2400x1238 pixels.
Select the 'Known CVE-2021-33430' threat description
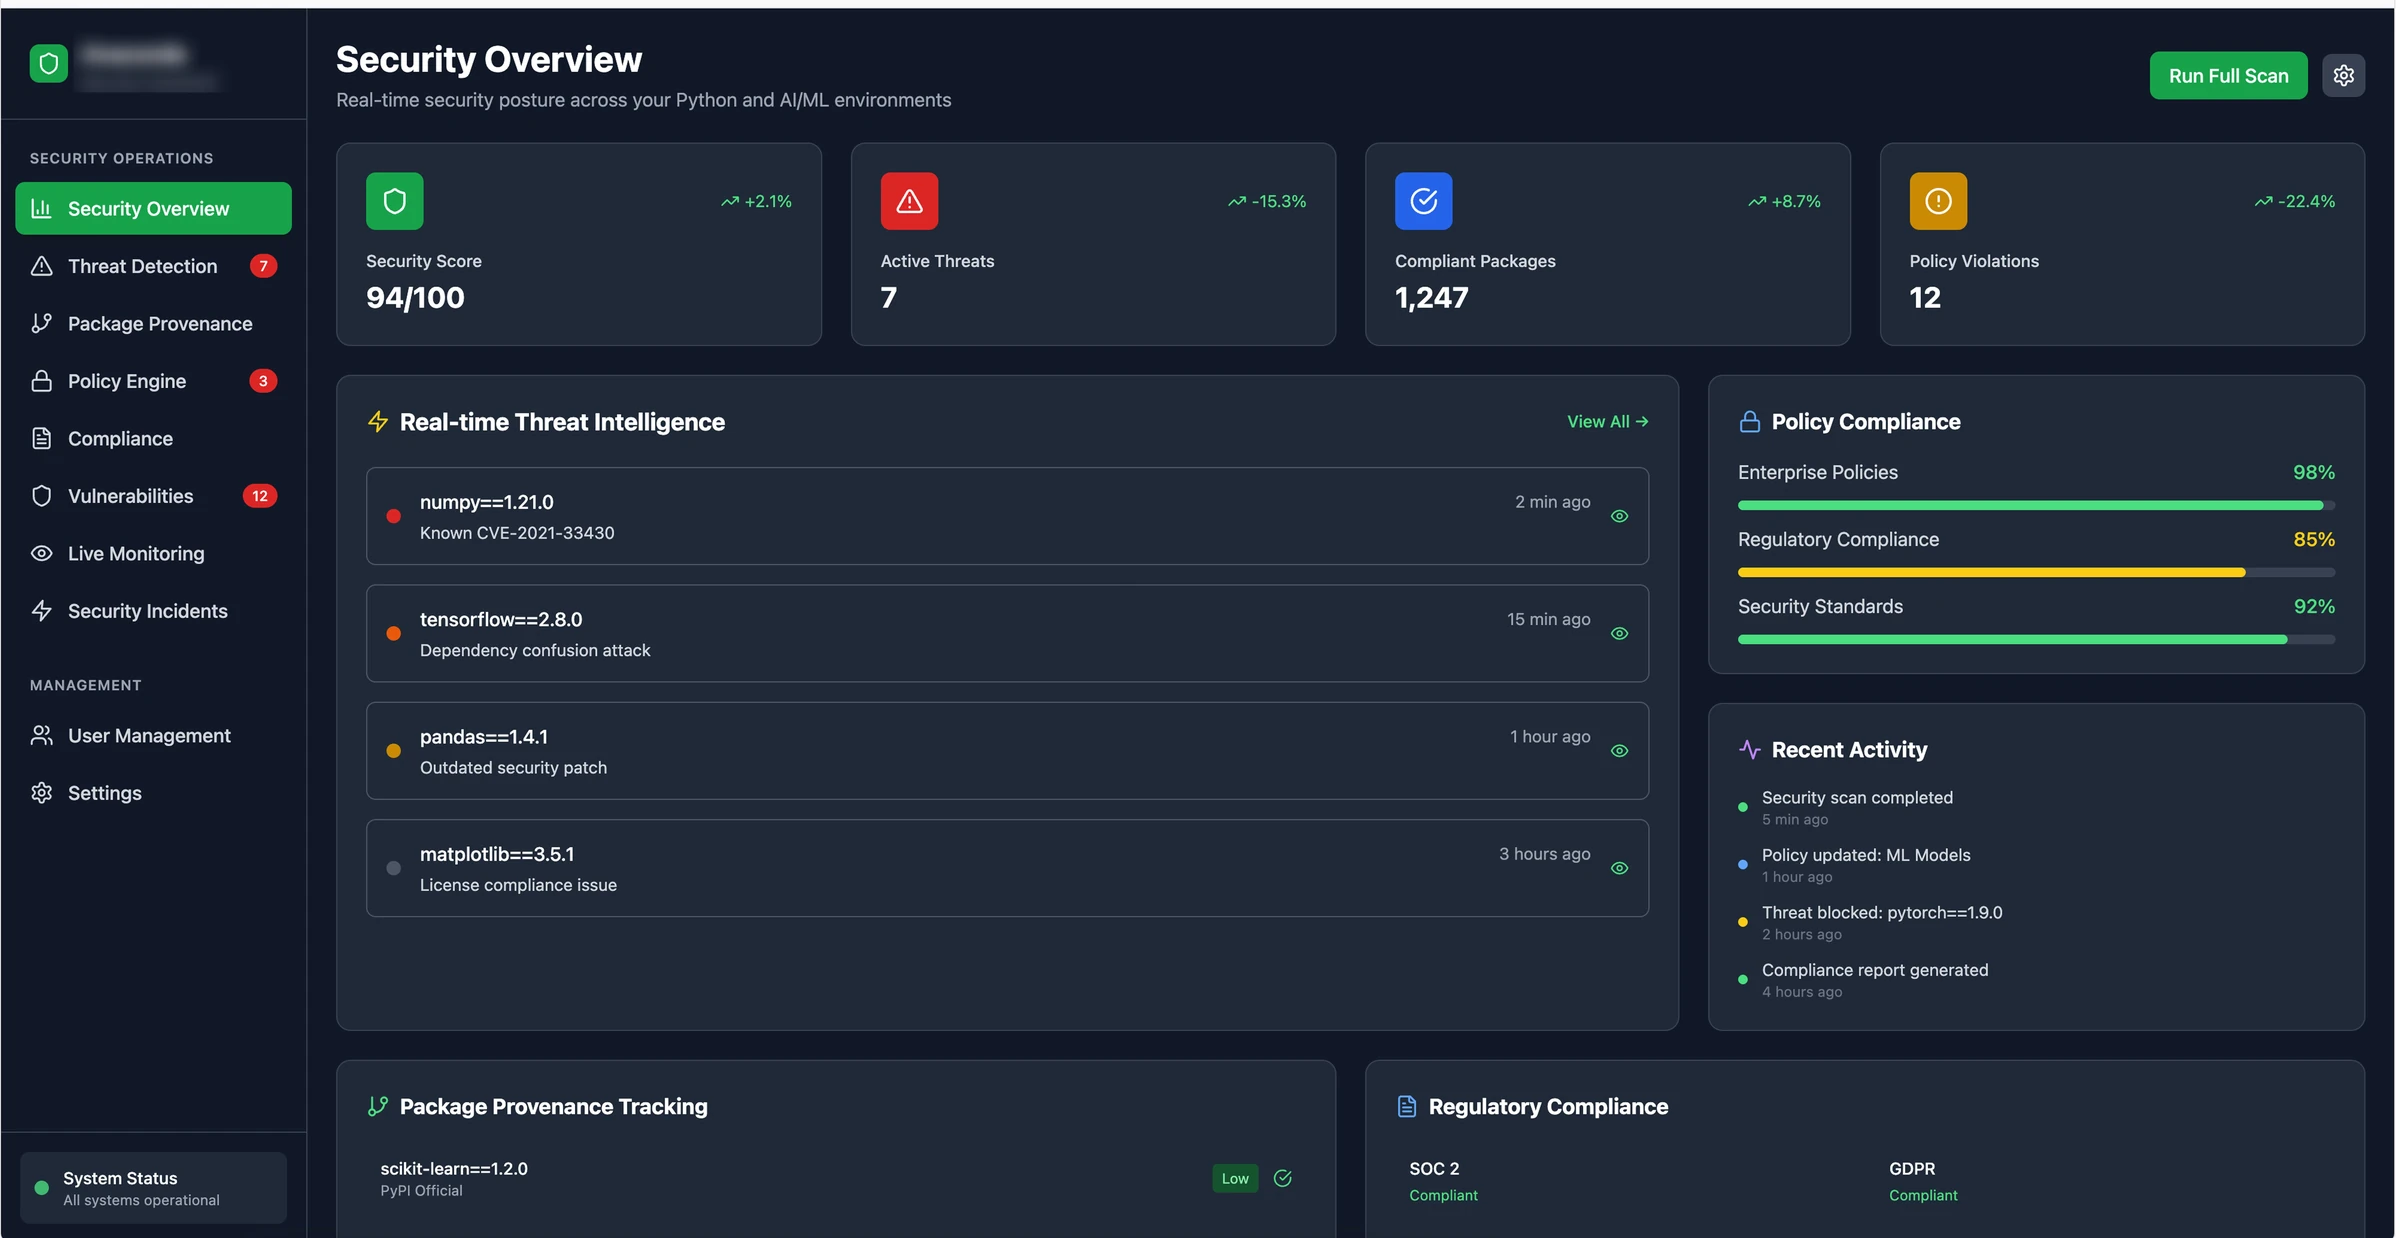517,533
